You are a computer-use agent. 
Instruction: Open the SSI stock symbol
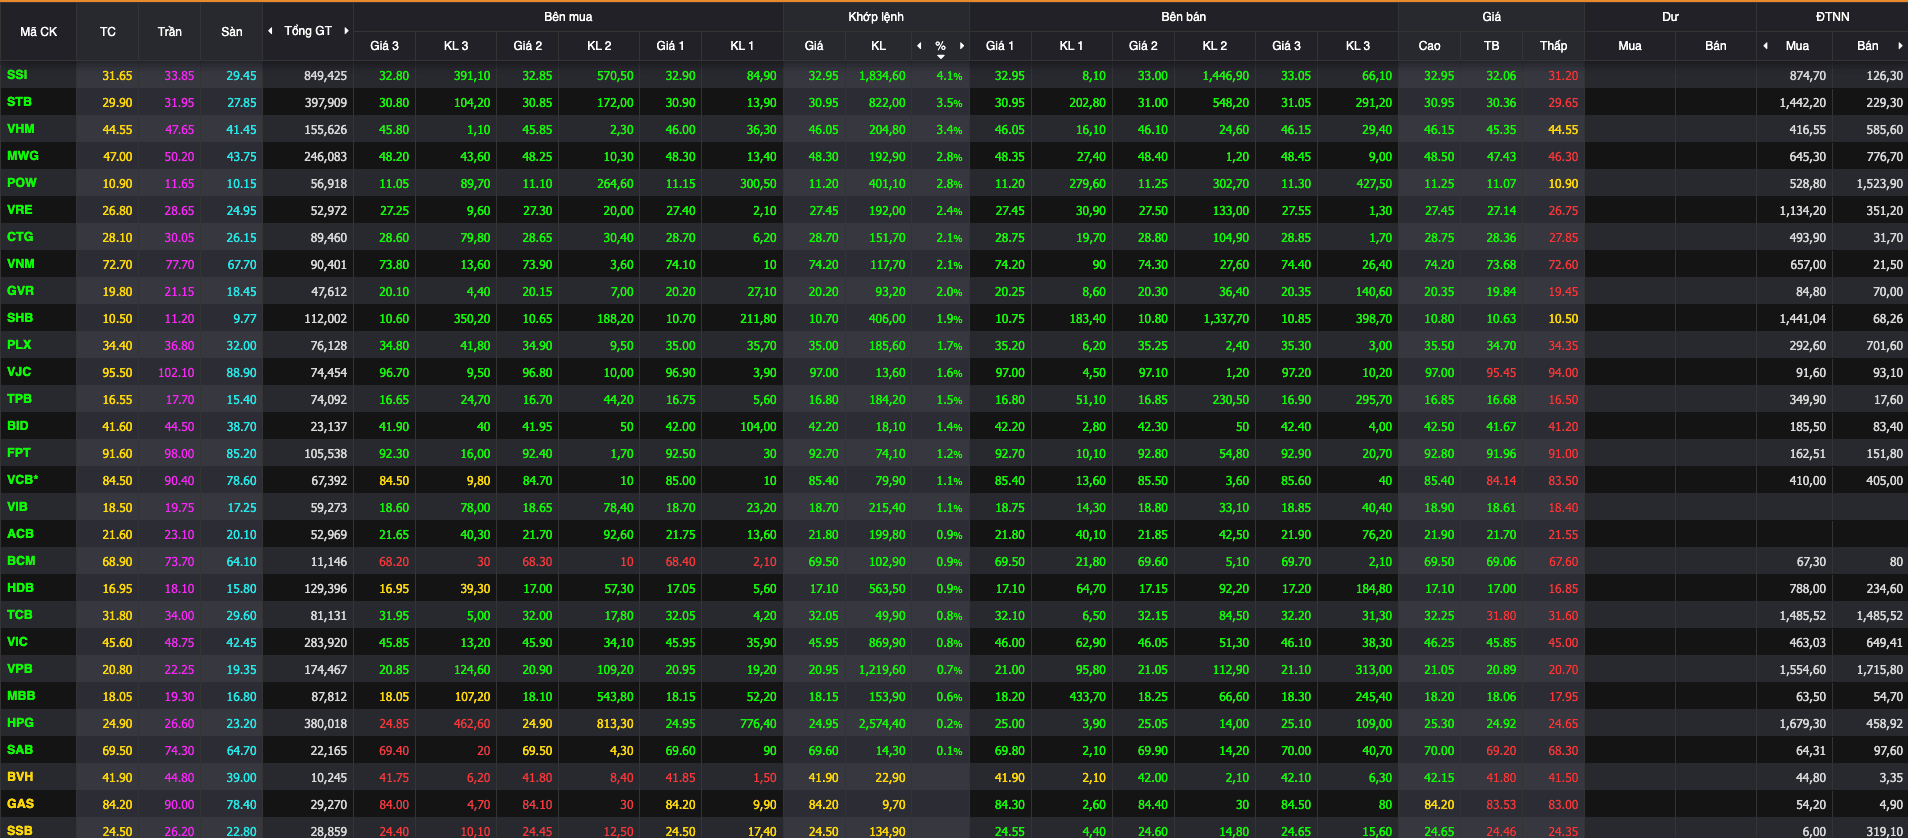coord(17,75)
